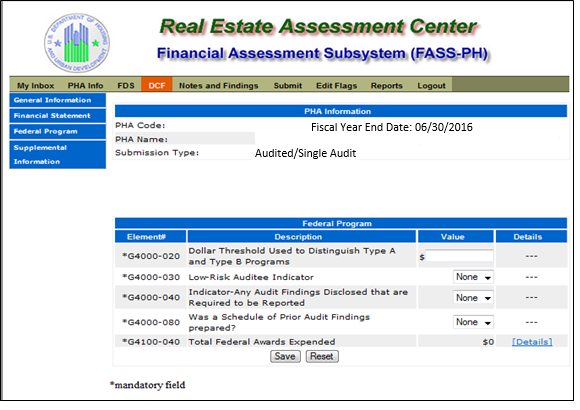Click the Submission Type label
Image resolution: width=580 pixels, height=410 pixels.
coord(157,153)
